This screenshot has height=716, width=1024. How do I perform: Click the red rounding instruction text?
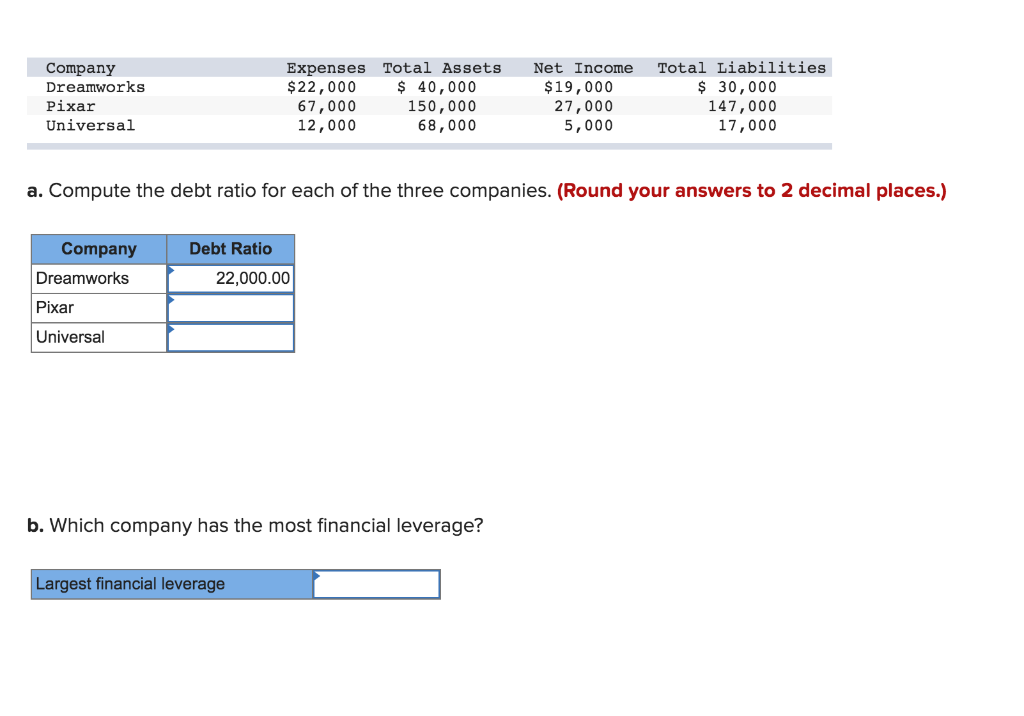click(x=752, y=191)
